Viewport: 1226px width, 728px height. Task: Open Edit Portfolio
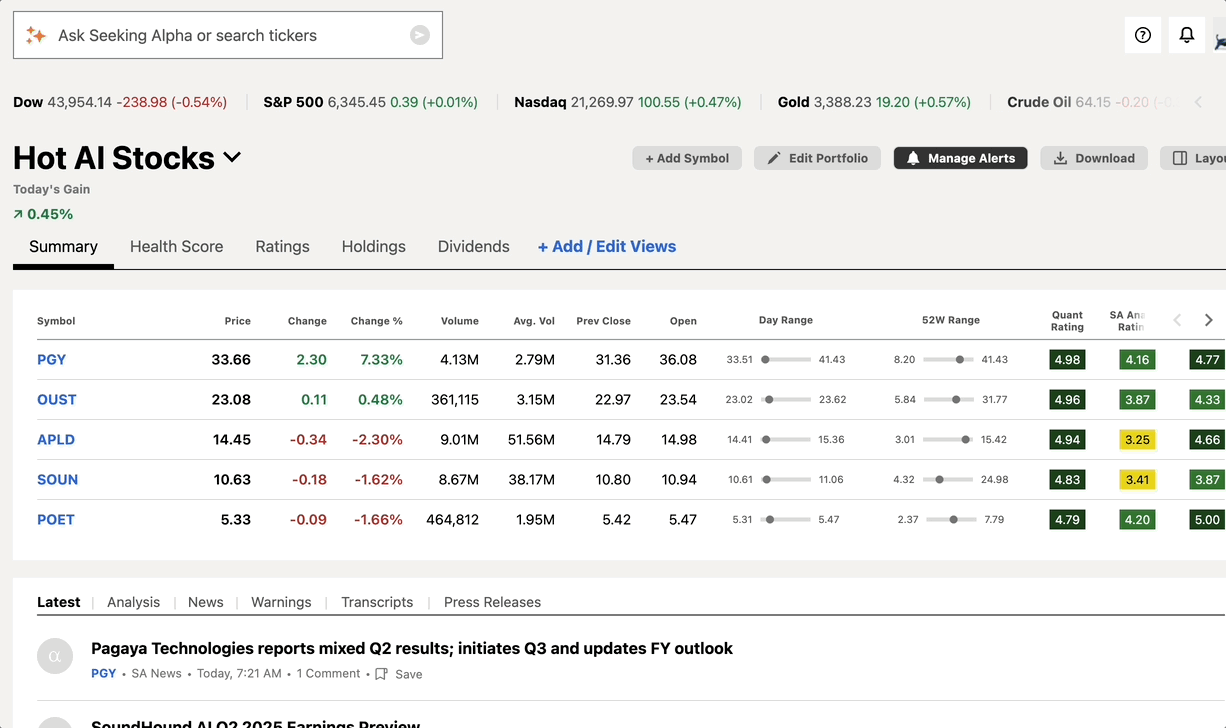coord(818,158)
